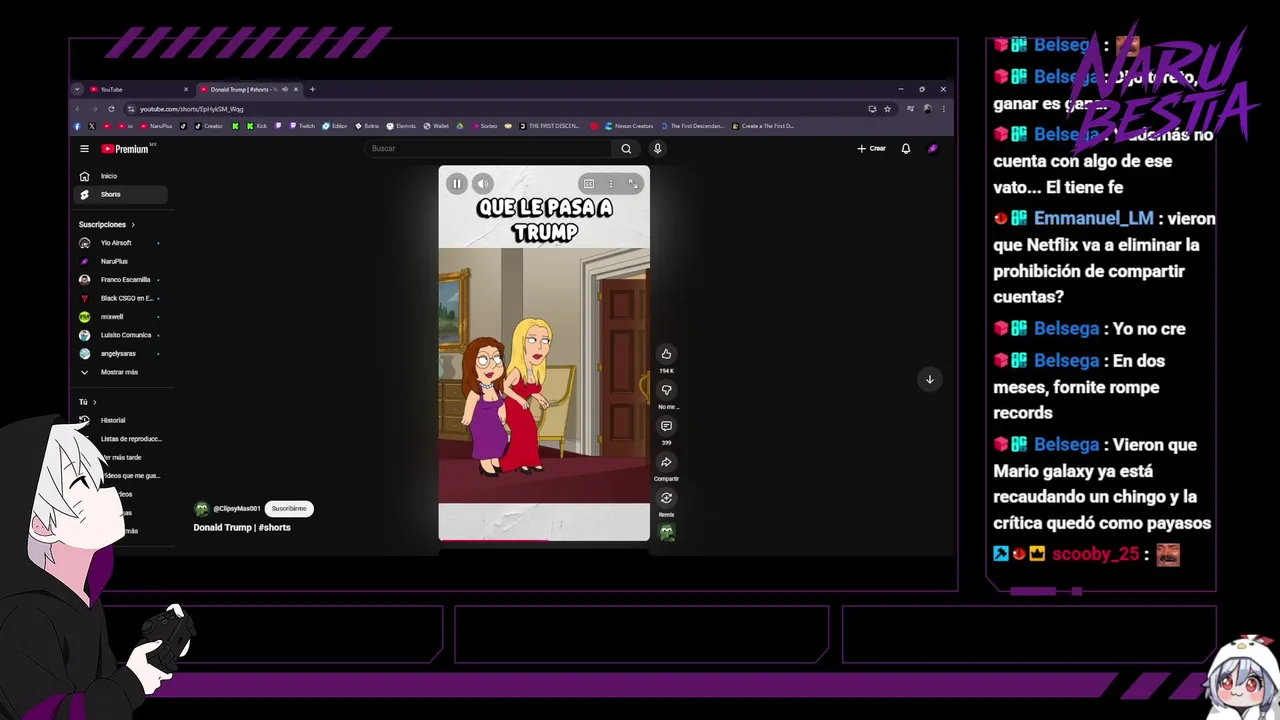Go to the next Short with down arrow
The width and height of the screenshot is (1280, 720).
929,379
